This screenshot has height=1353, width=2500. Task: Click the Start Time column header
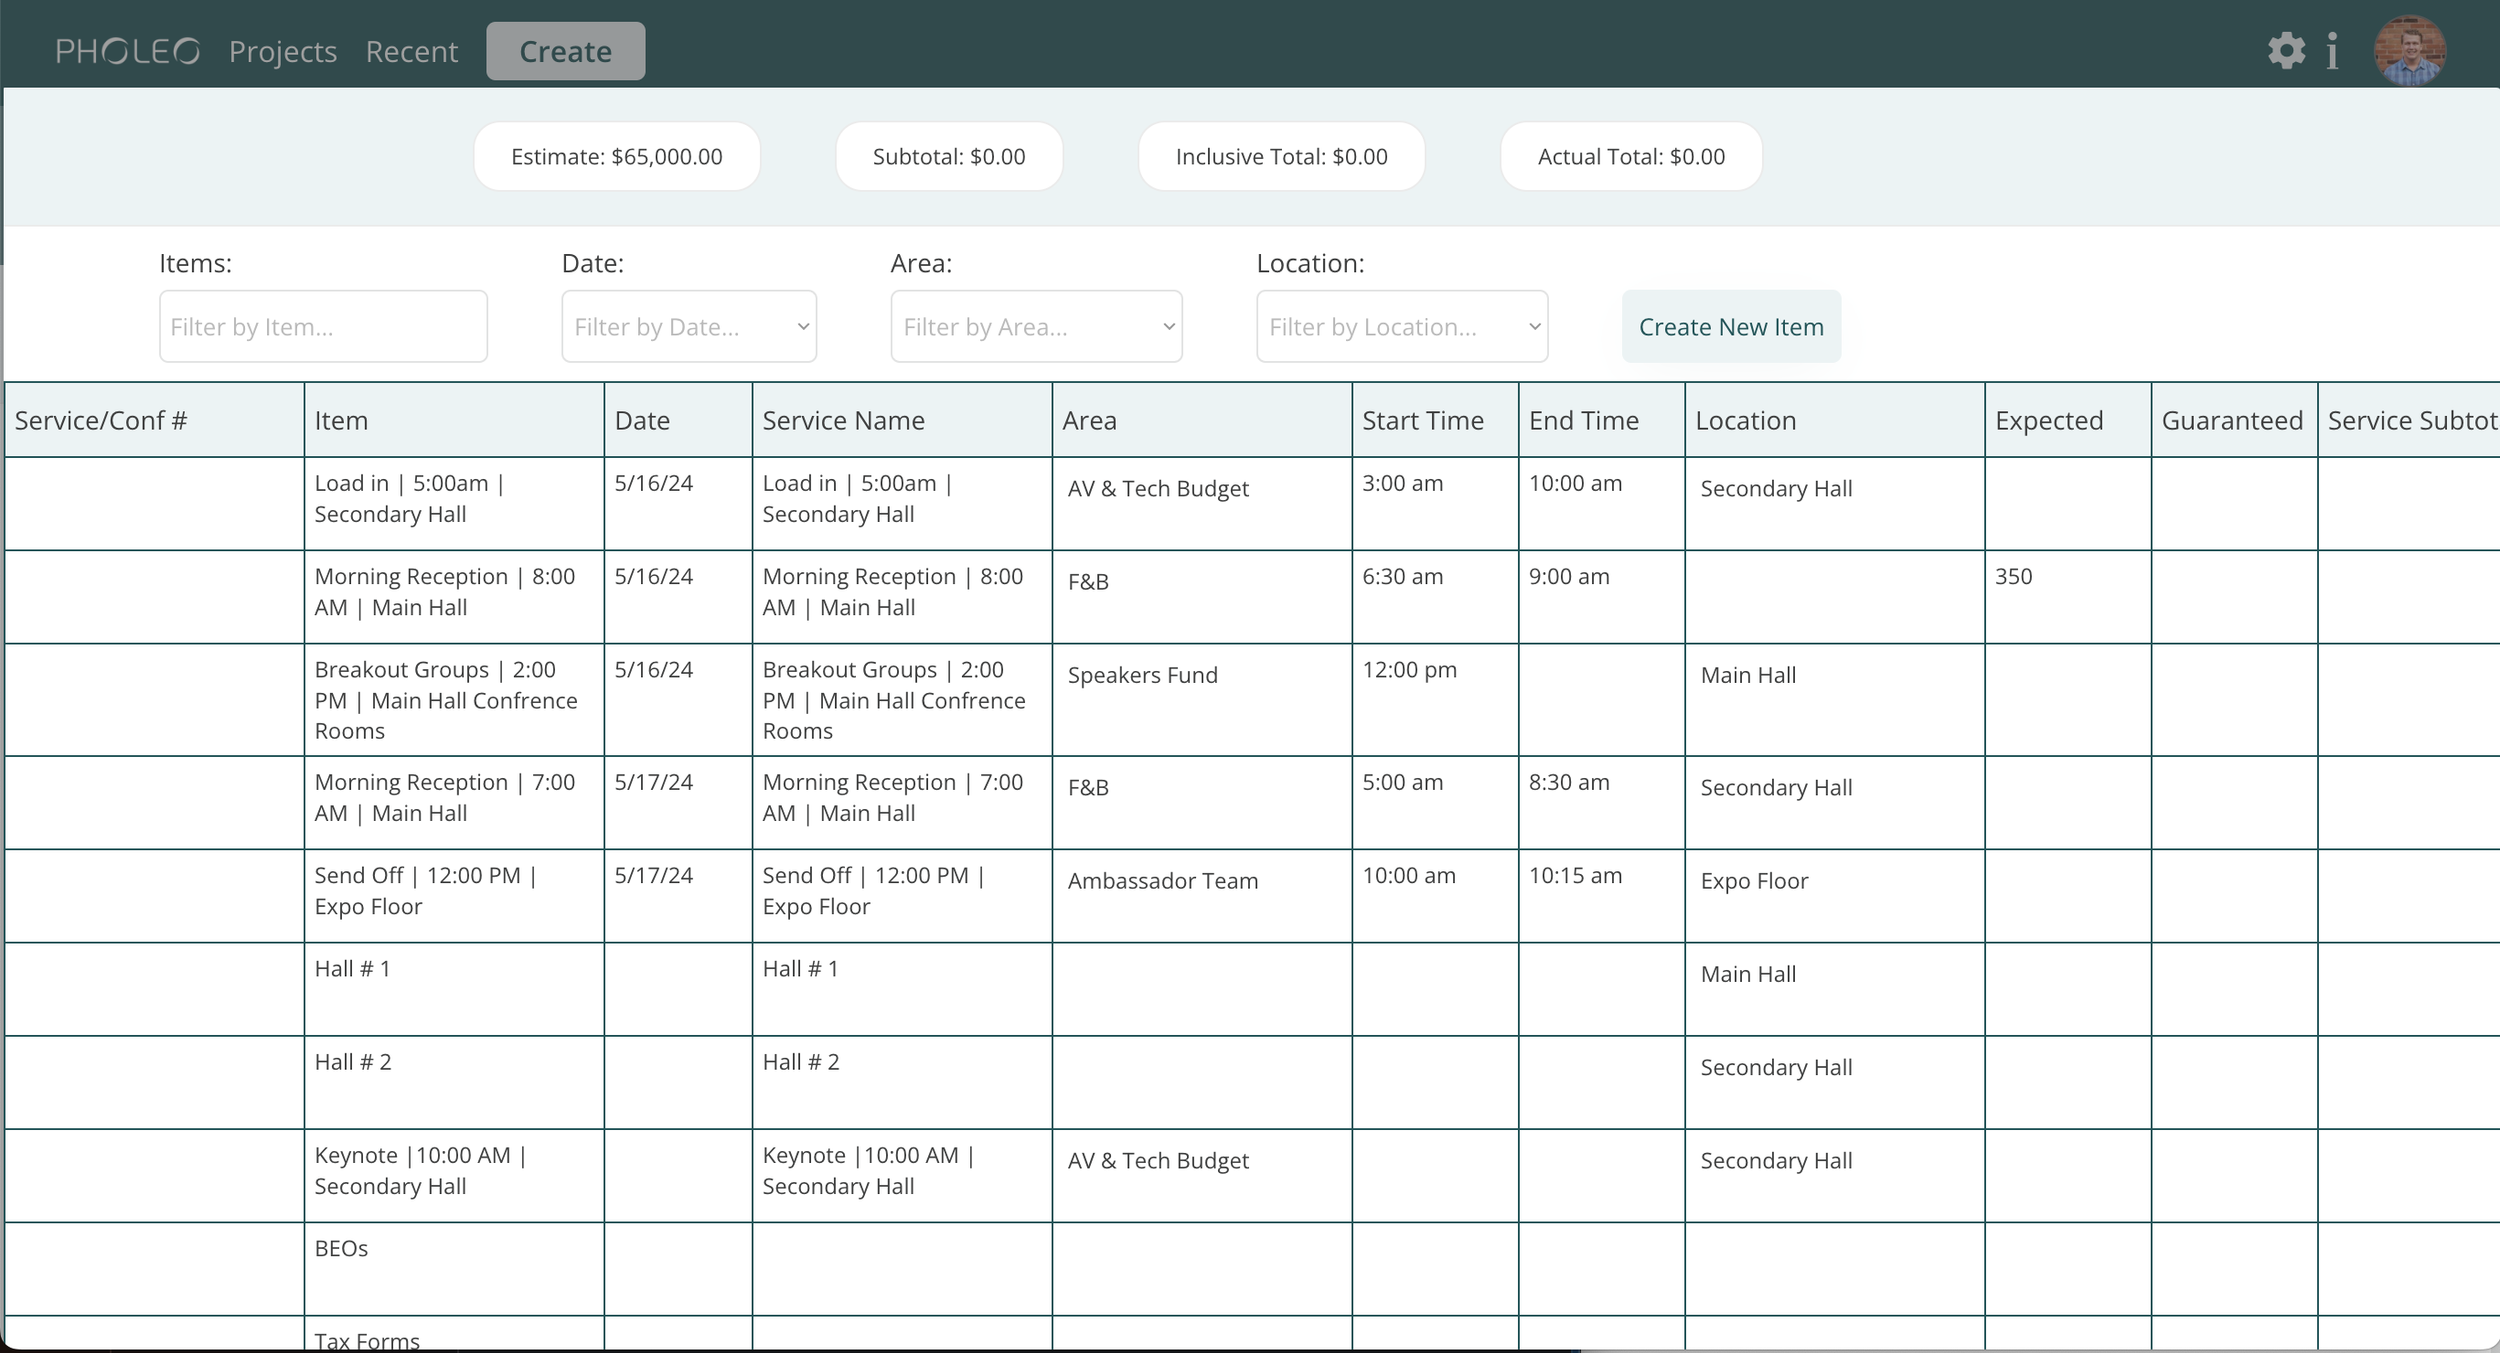click(x=1435, y=420)
